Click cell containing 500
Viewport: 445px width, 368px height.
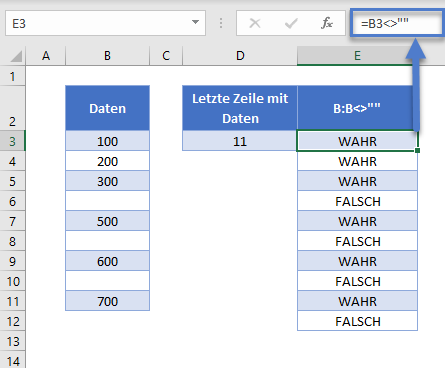click(x=107, y=221)
